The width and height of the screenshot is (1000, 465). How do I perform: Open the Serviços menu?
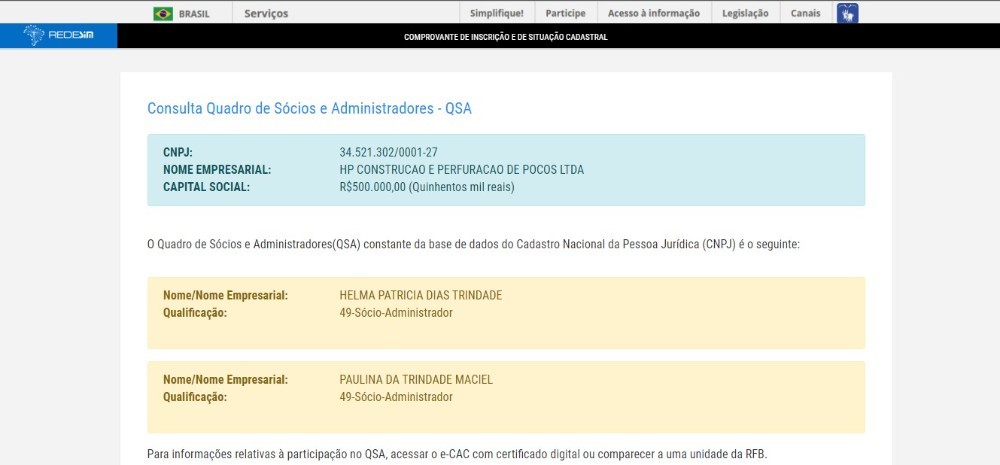click(265, 13)
